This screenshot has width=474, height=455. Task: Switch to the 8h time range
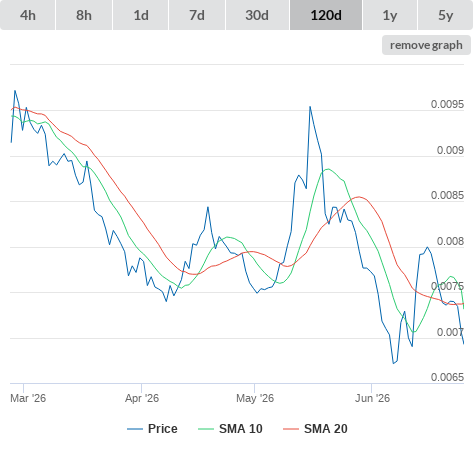click(84, 15)
